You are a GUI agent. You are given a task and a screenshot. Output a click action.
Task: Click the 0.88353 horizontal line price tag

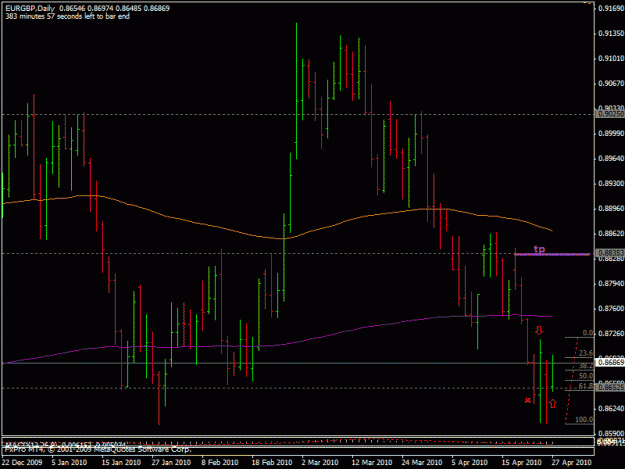coord(609,253)
